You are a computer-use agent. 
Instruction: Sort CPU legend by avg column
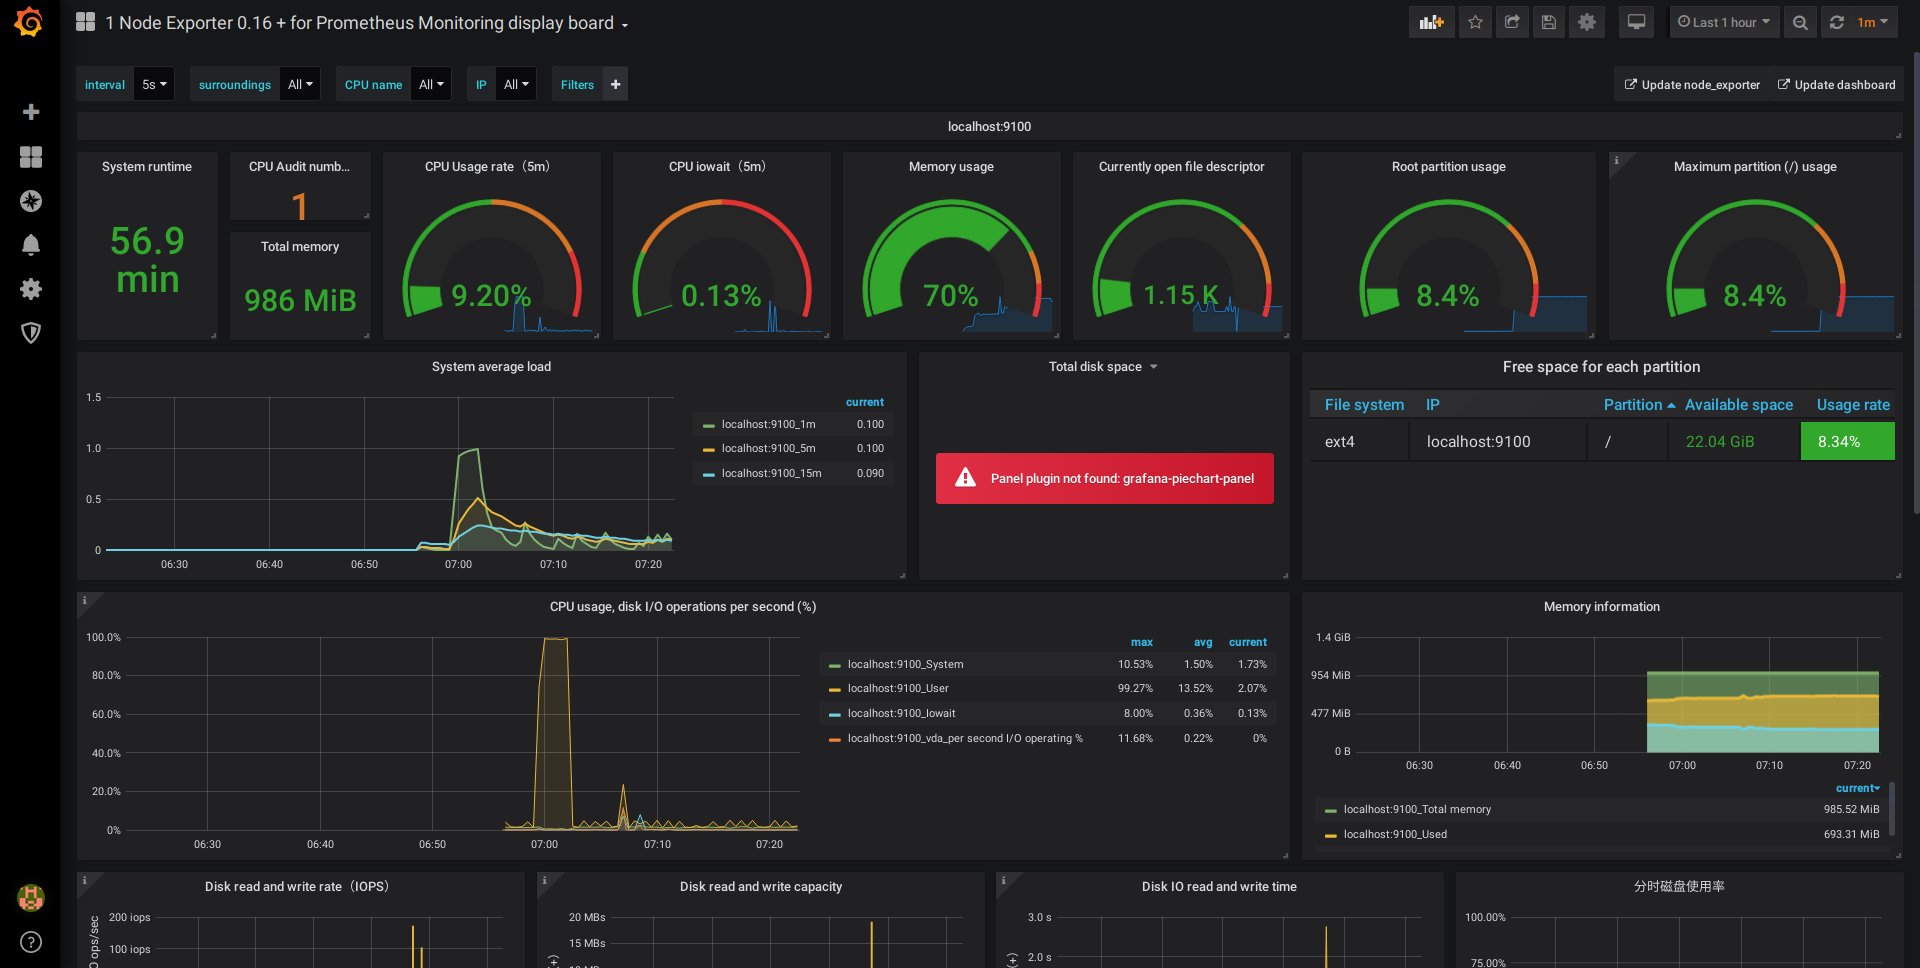pos(1203,642)
